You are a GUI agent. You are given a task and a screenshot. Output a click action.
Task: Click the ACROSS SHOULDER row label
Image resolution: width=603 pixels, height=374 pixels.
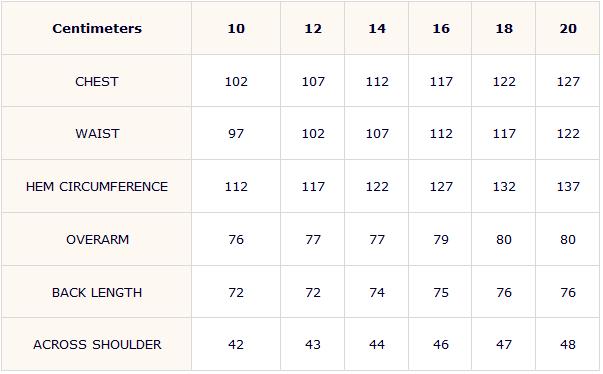[x=97, y=345]
